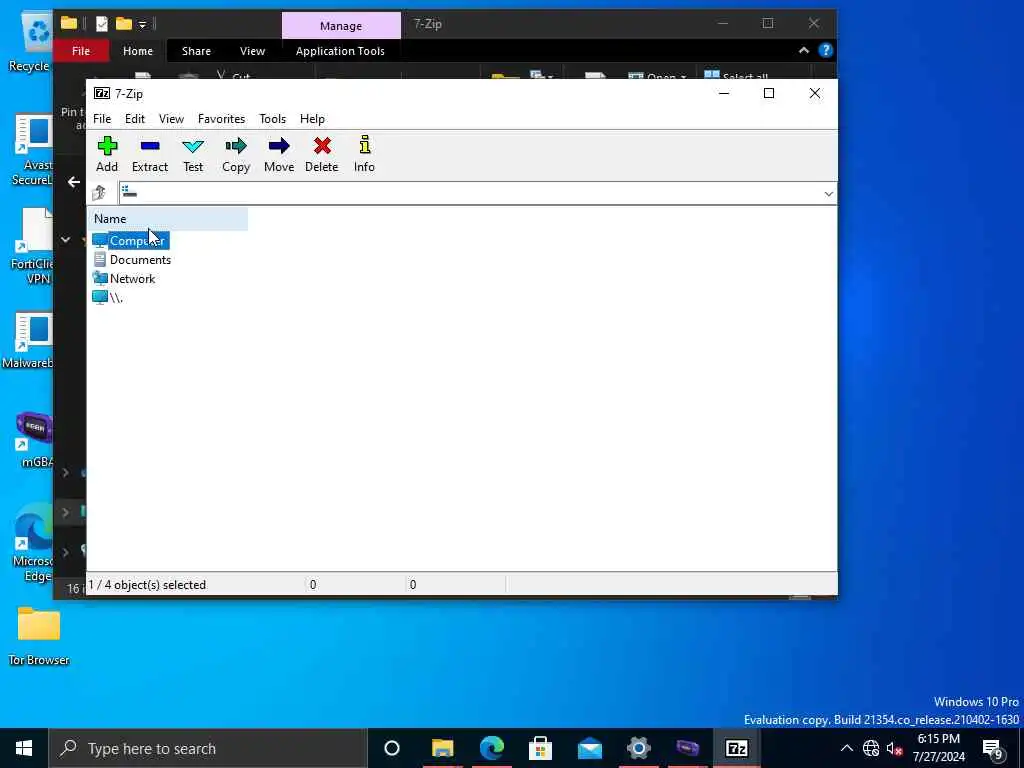
Task: Click the Info toolbar button
Action: coord(364,155)
